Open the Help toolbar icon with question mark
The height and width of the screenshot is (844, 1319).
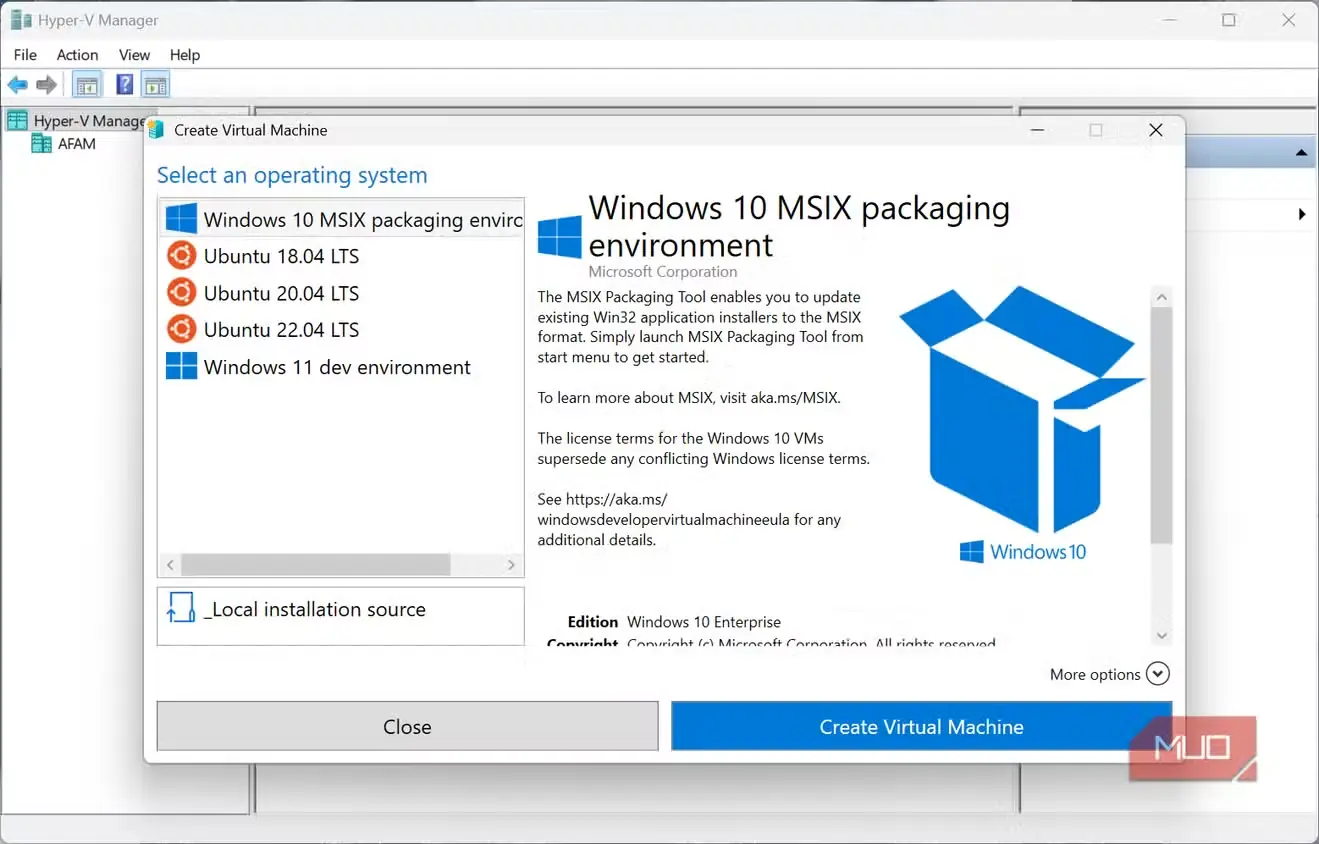point(125,85)
